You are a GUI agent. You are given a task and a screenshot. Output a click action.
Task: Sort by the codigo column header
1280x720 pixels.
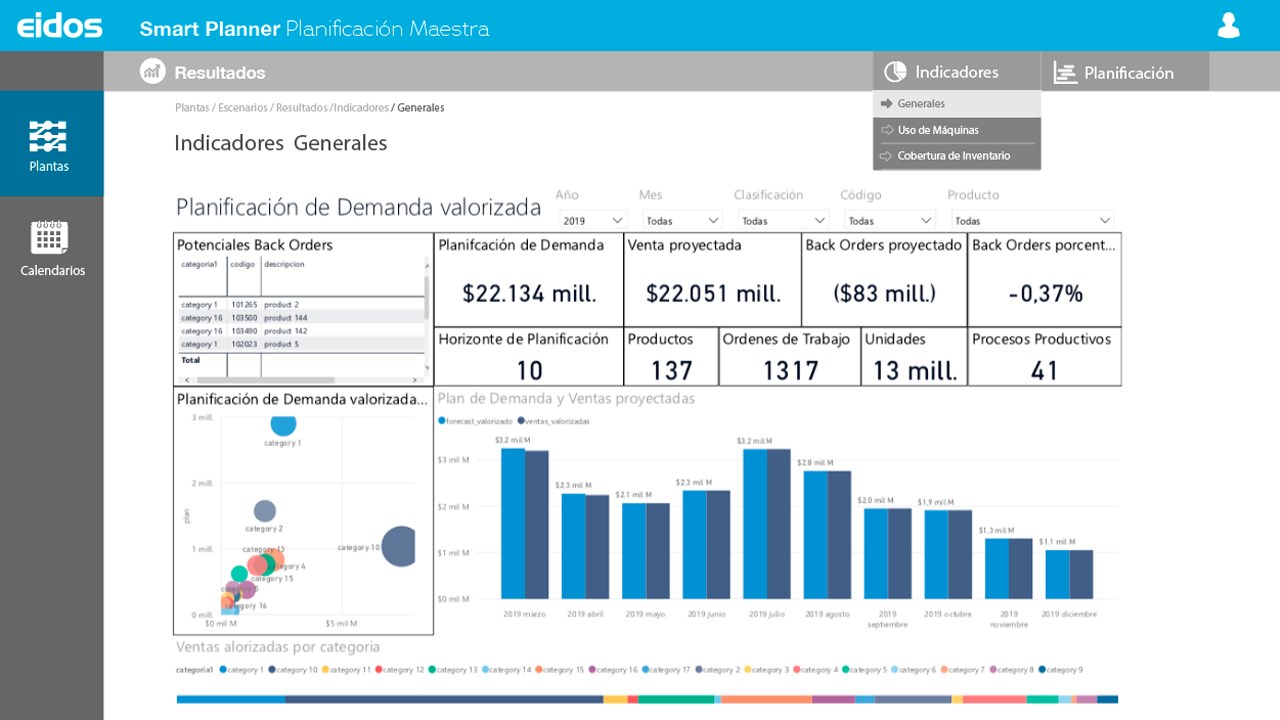[243, 265]
